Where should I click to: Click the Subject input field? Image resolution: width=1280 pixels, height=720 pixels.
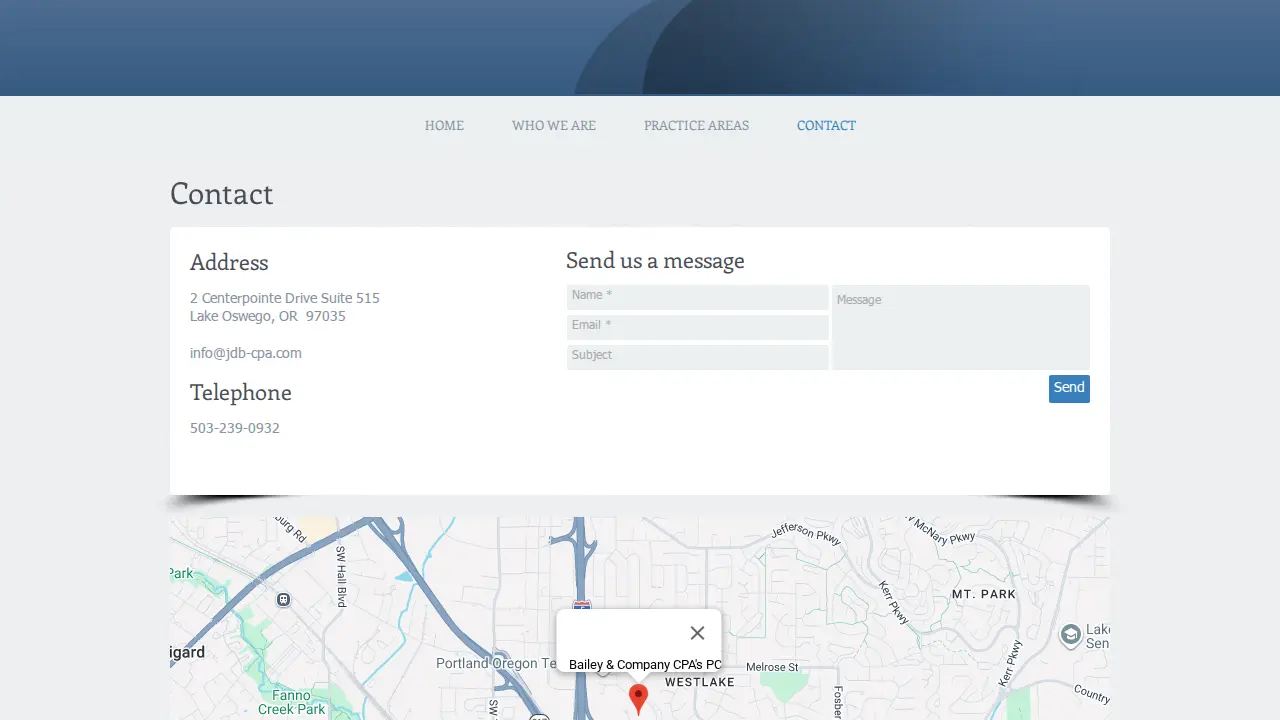[698, 357]
